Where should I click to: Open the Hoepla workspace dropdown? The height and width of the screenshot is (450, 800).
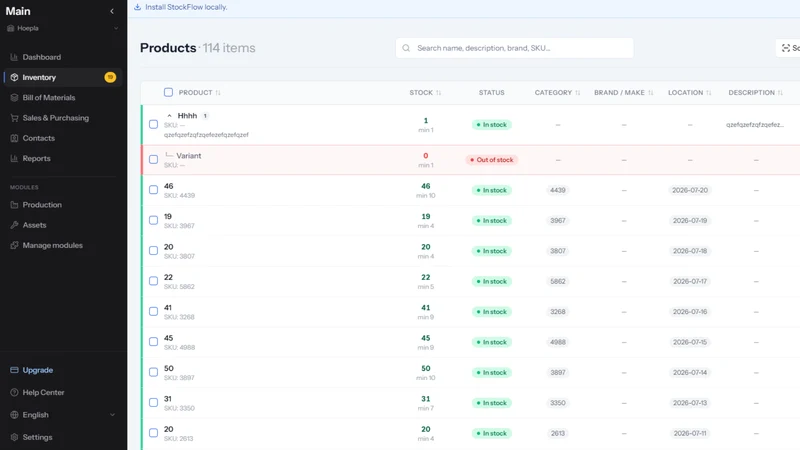pyautogui.click(x=62, y=29)
